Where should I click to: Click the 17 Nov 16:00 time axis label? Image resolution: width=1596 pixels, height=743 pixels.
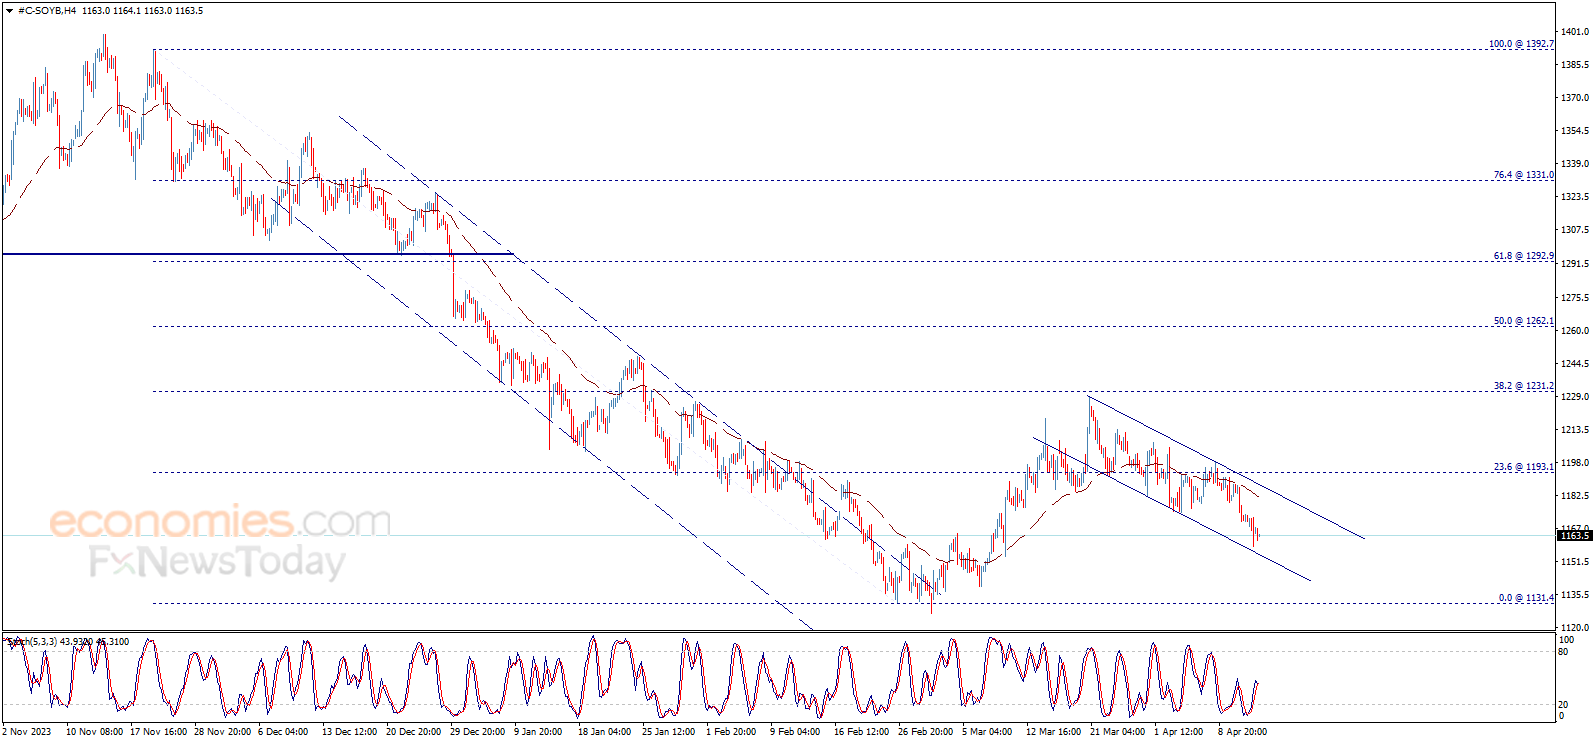(x=159, y=732)
